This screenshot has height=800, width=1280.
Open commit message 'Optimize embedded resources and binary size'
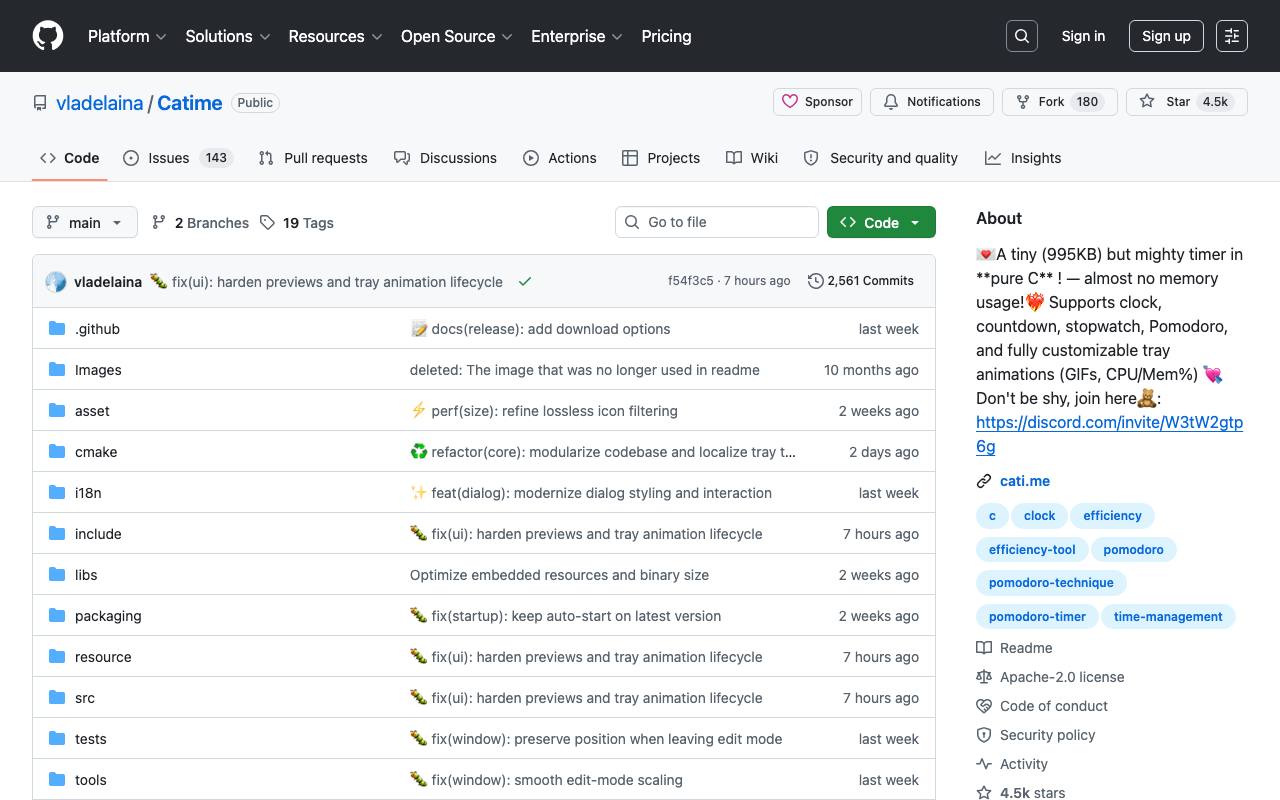click(559, 575)
